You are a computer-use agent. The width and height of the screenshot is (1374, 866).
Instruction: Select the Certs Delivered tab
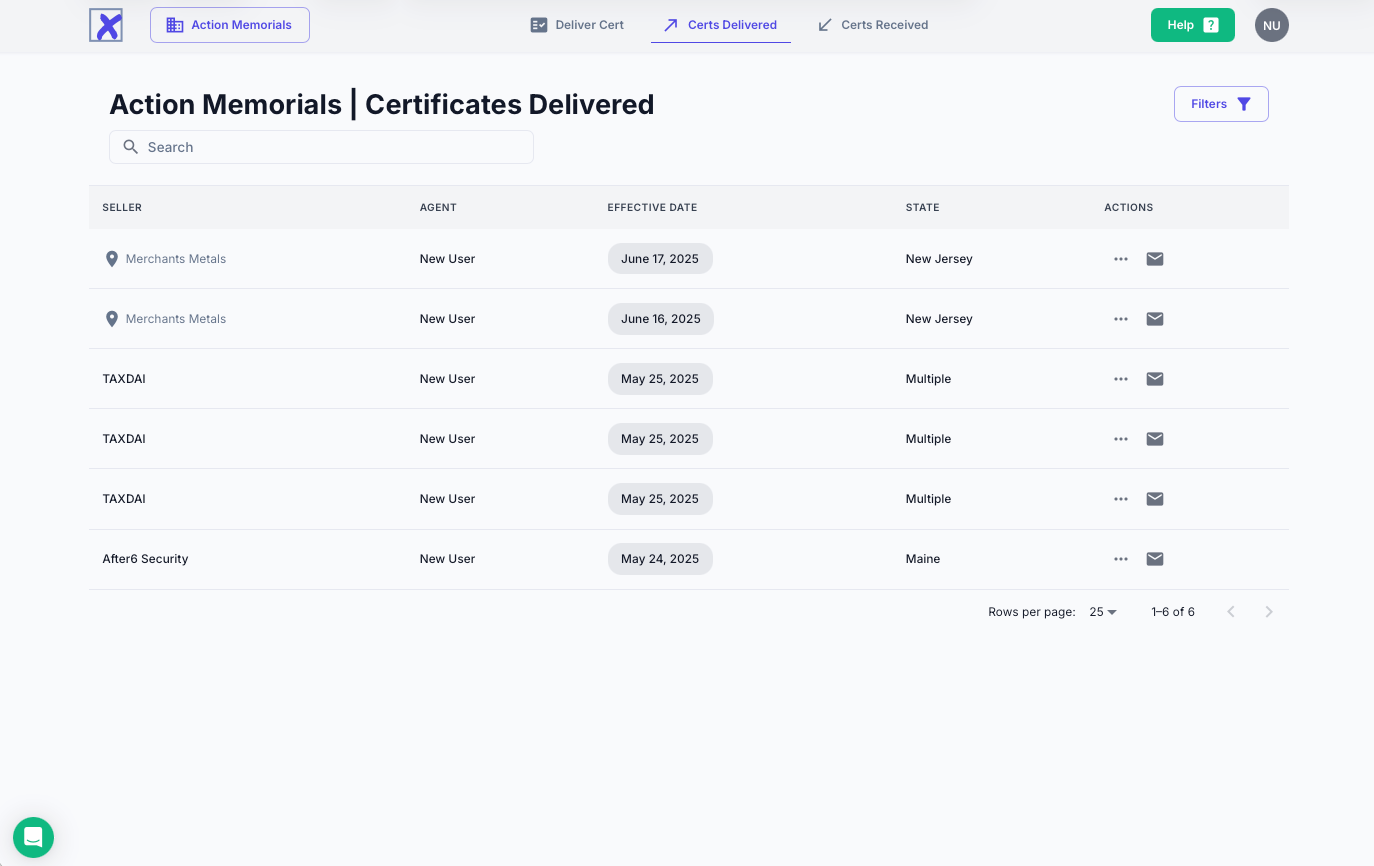[x=721, y=25]
